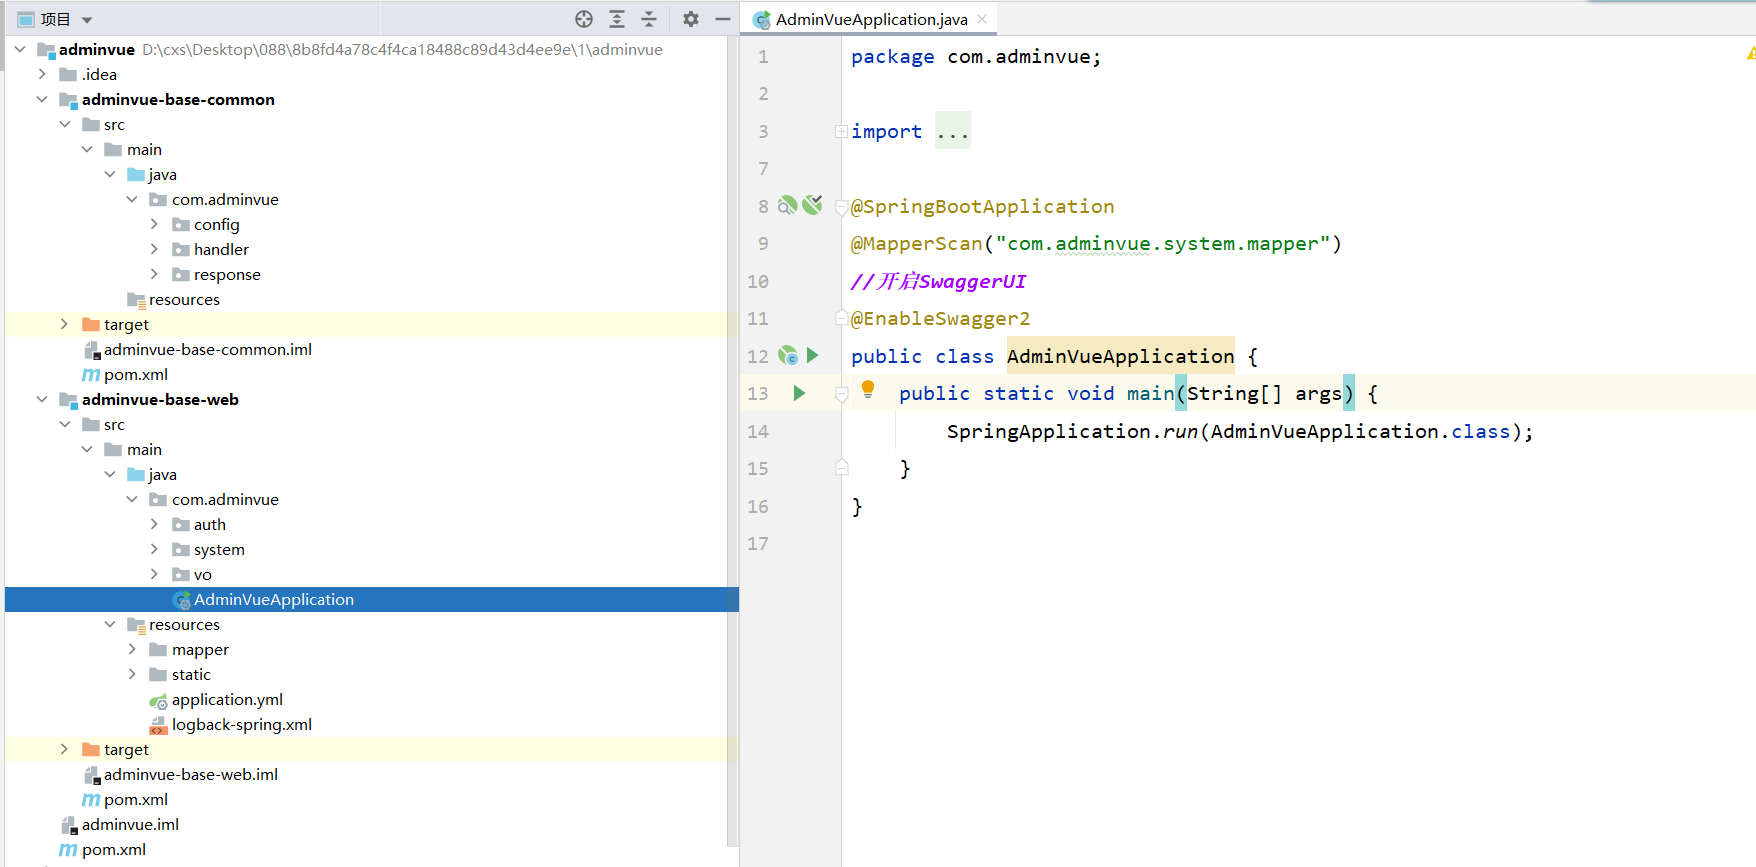Image resolution: width=1756 pixels, height=867 pixels.
Task: Hide the project tool window
Action: click(x=723, y=19)
